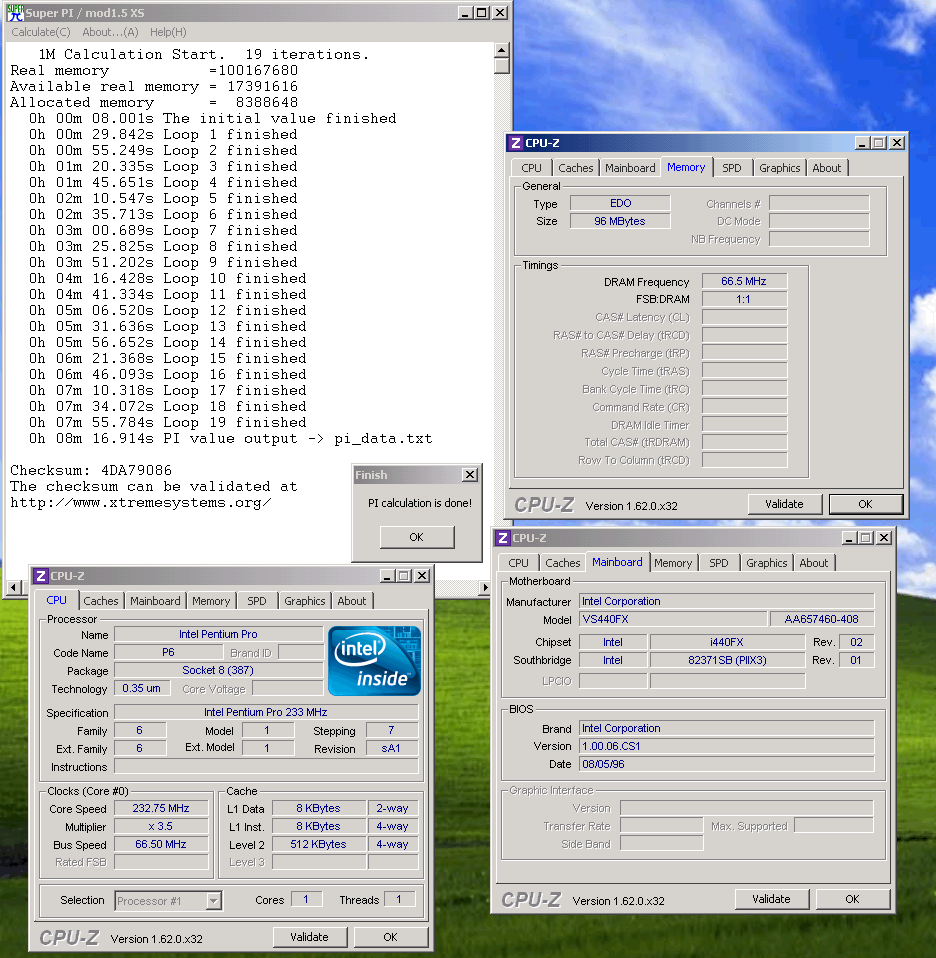Click the Intel Inside logo in CPU-Z
This screenshot has width=936, height=958.
(x=375, y=661)
